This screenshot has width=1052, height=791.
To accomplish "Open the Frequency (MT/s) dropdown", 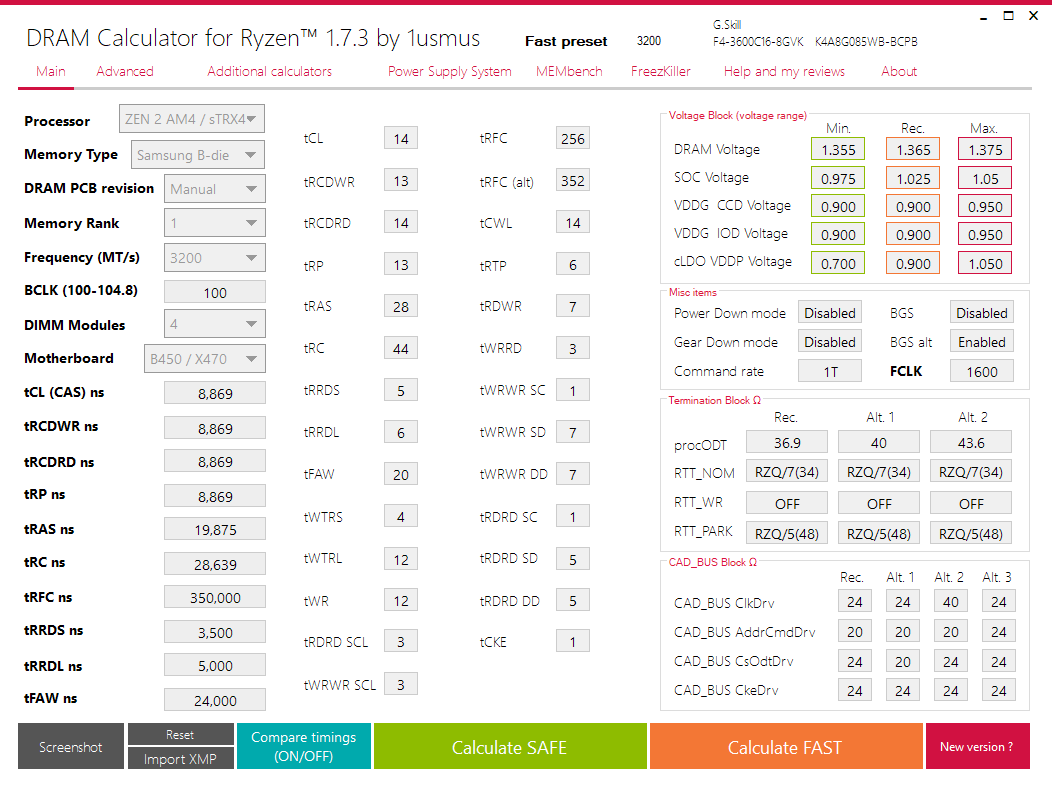I will pos(214,257).
